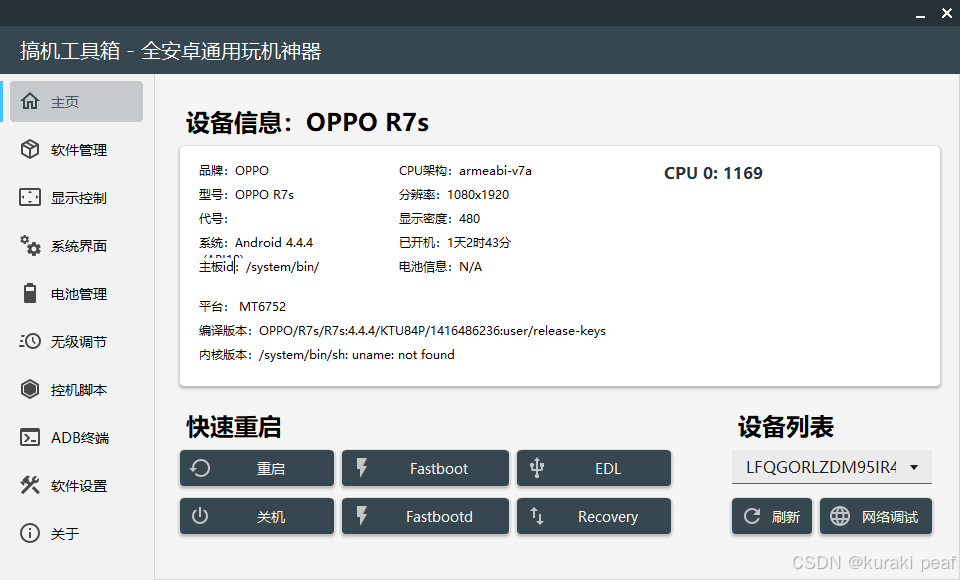Screen dimensions: 960x580
Task: Open the 软件管理 menu item
Action: [x=77, y=149]
